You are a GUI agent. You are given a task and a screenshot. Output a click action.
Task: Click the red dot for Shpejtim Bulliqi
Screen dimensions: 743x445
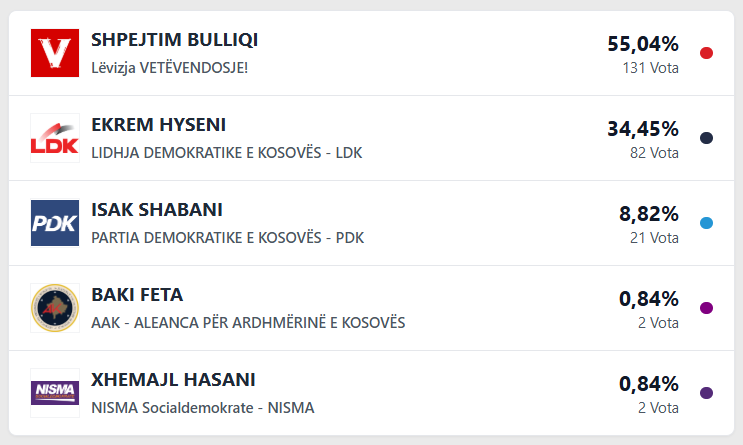[706, 53]
